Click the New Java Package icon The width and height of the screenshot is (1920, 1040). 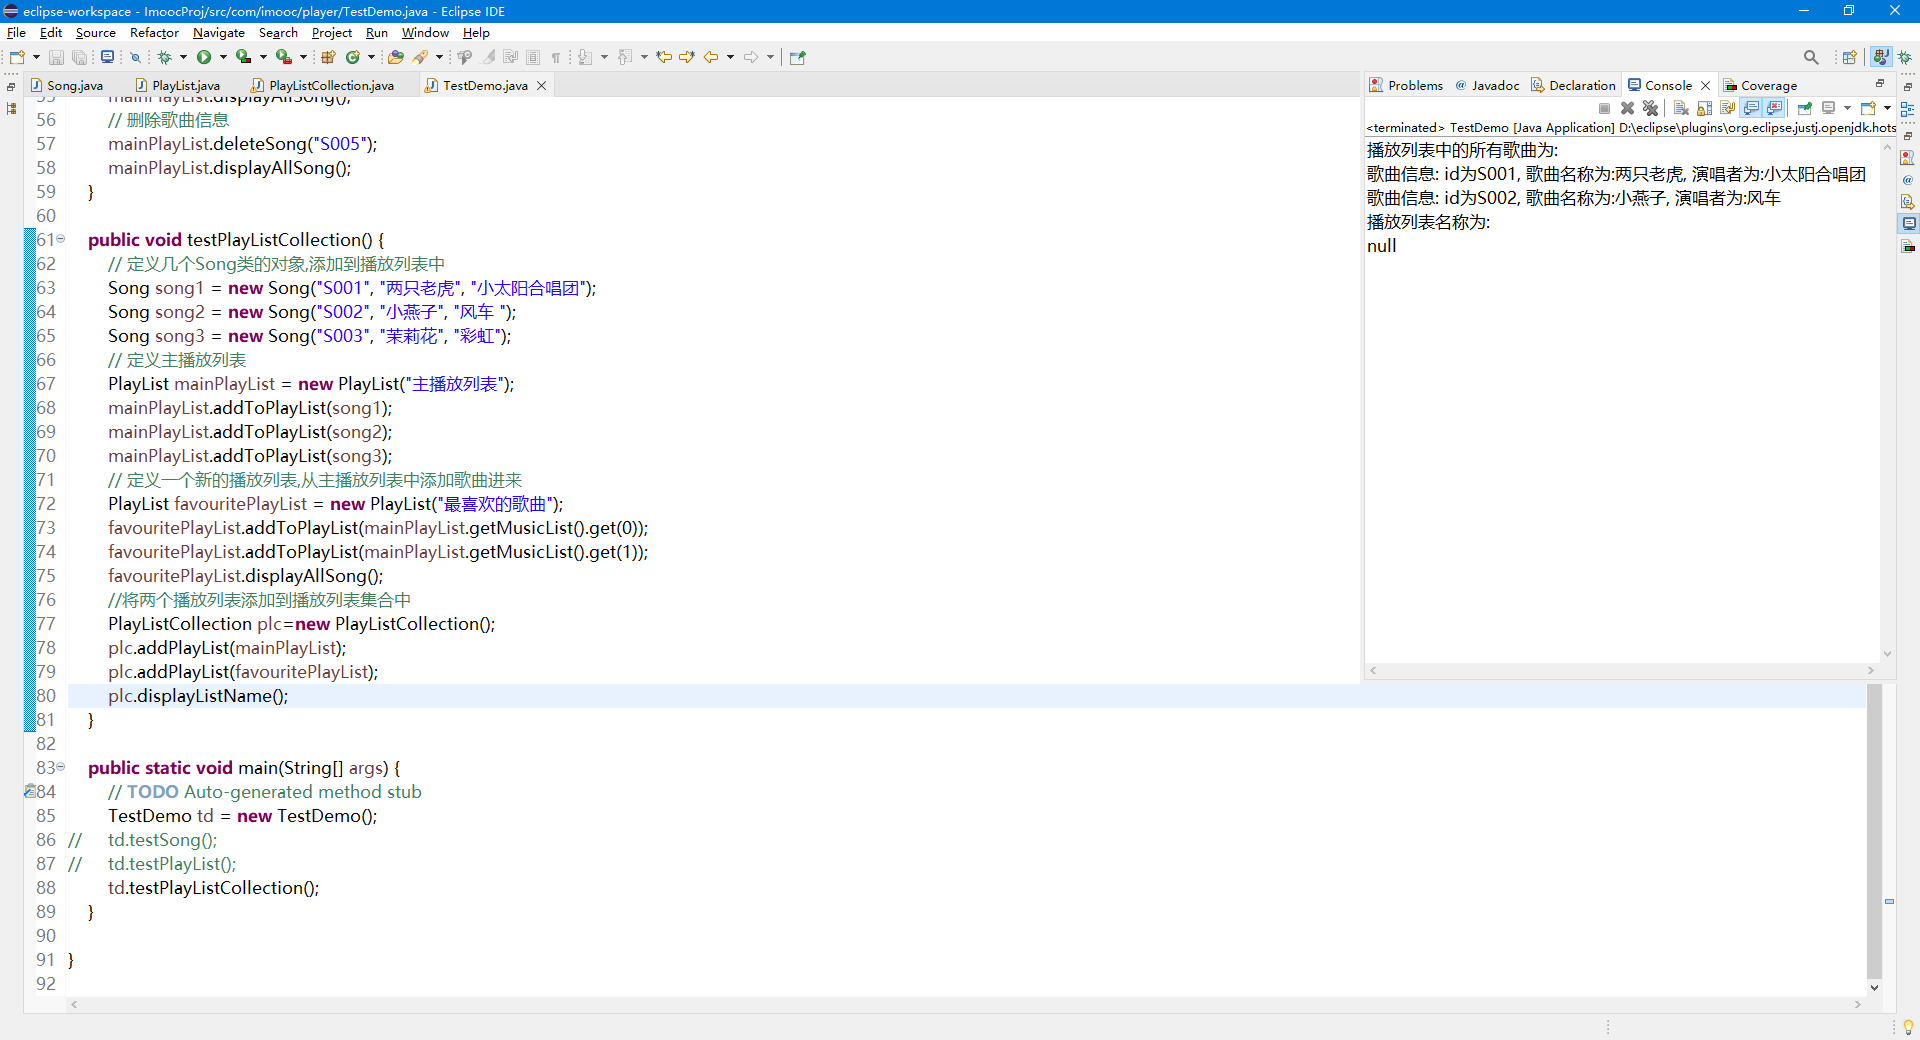coord(328,57)
